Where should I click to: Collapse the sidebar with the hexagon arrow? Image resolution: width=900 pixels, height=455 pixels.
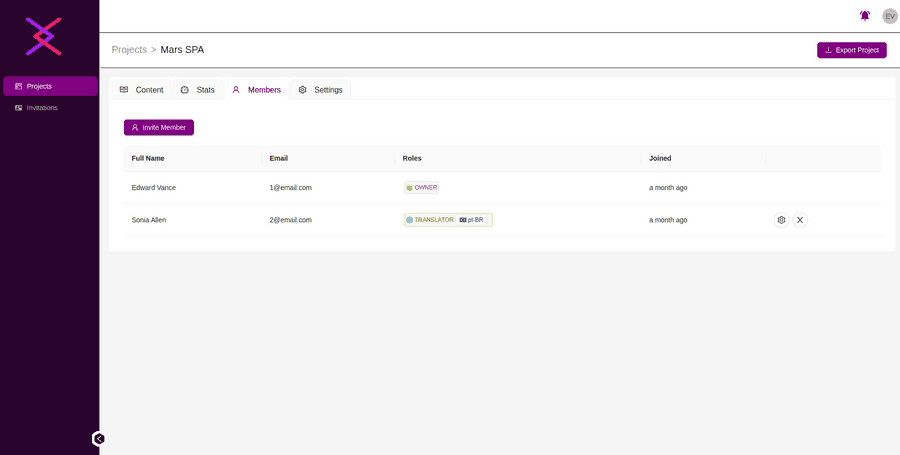(x=98, y=438)
